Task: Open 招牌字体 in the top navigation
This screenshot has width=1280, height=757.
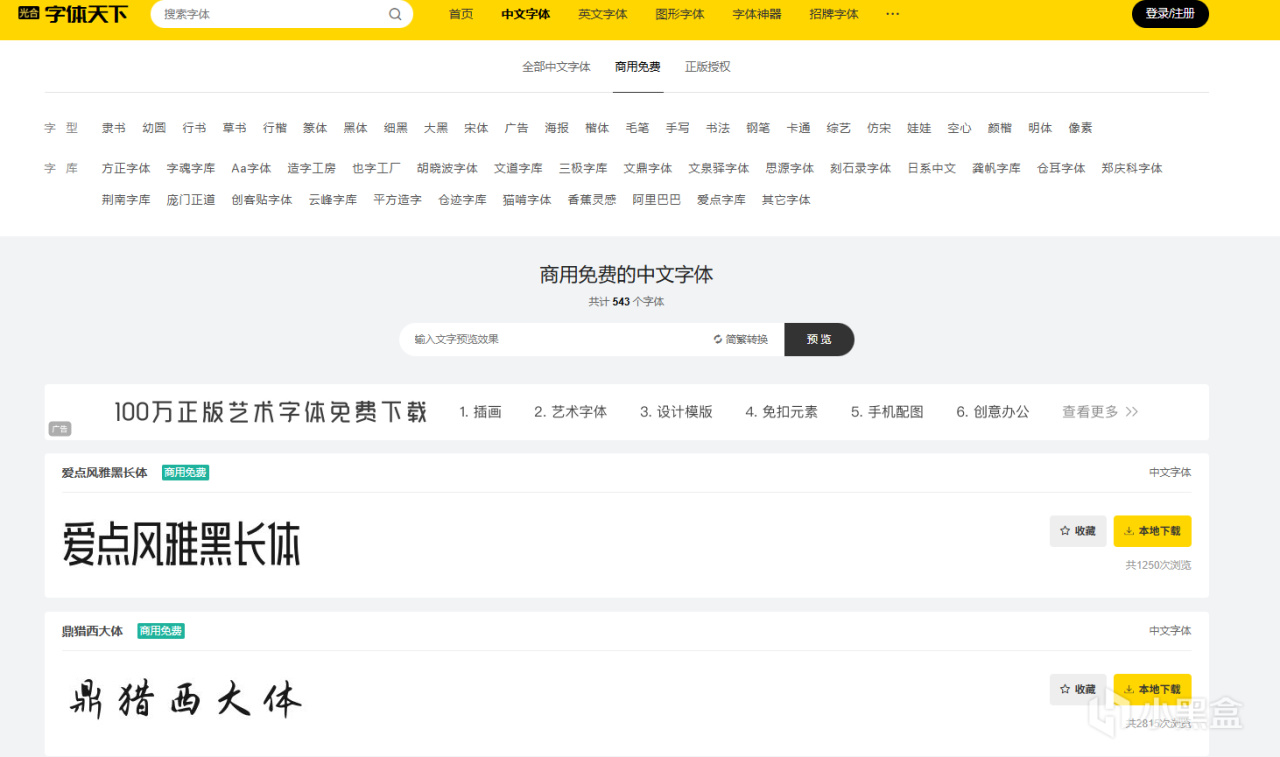Action: pos(834,14)
